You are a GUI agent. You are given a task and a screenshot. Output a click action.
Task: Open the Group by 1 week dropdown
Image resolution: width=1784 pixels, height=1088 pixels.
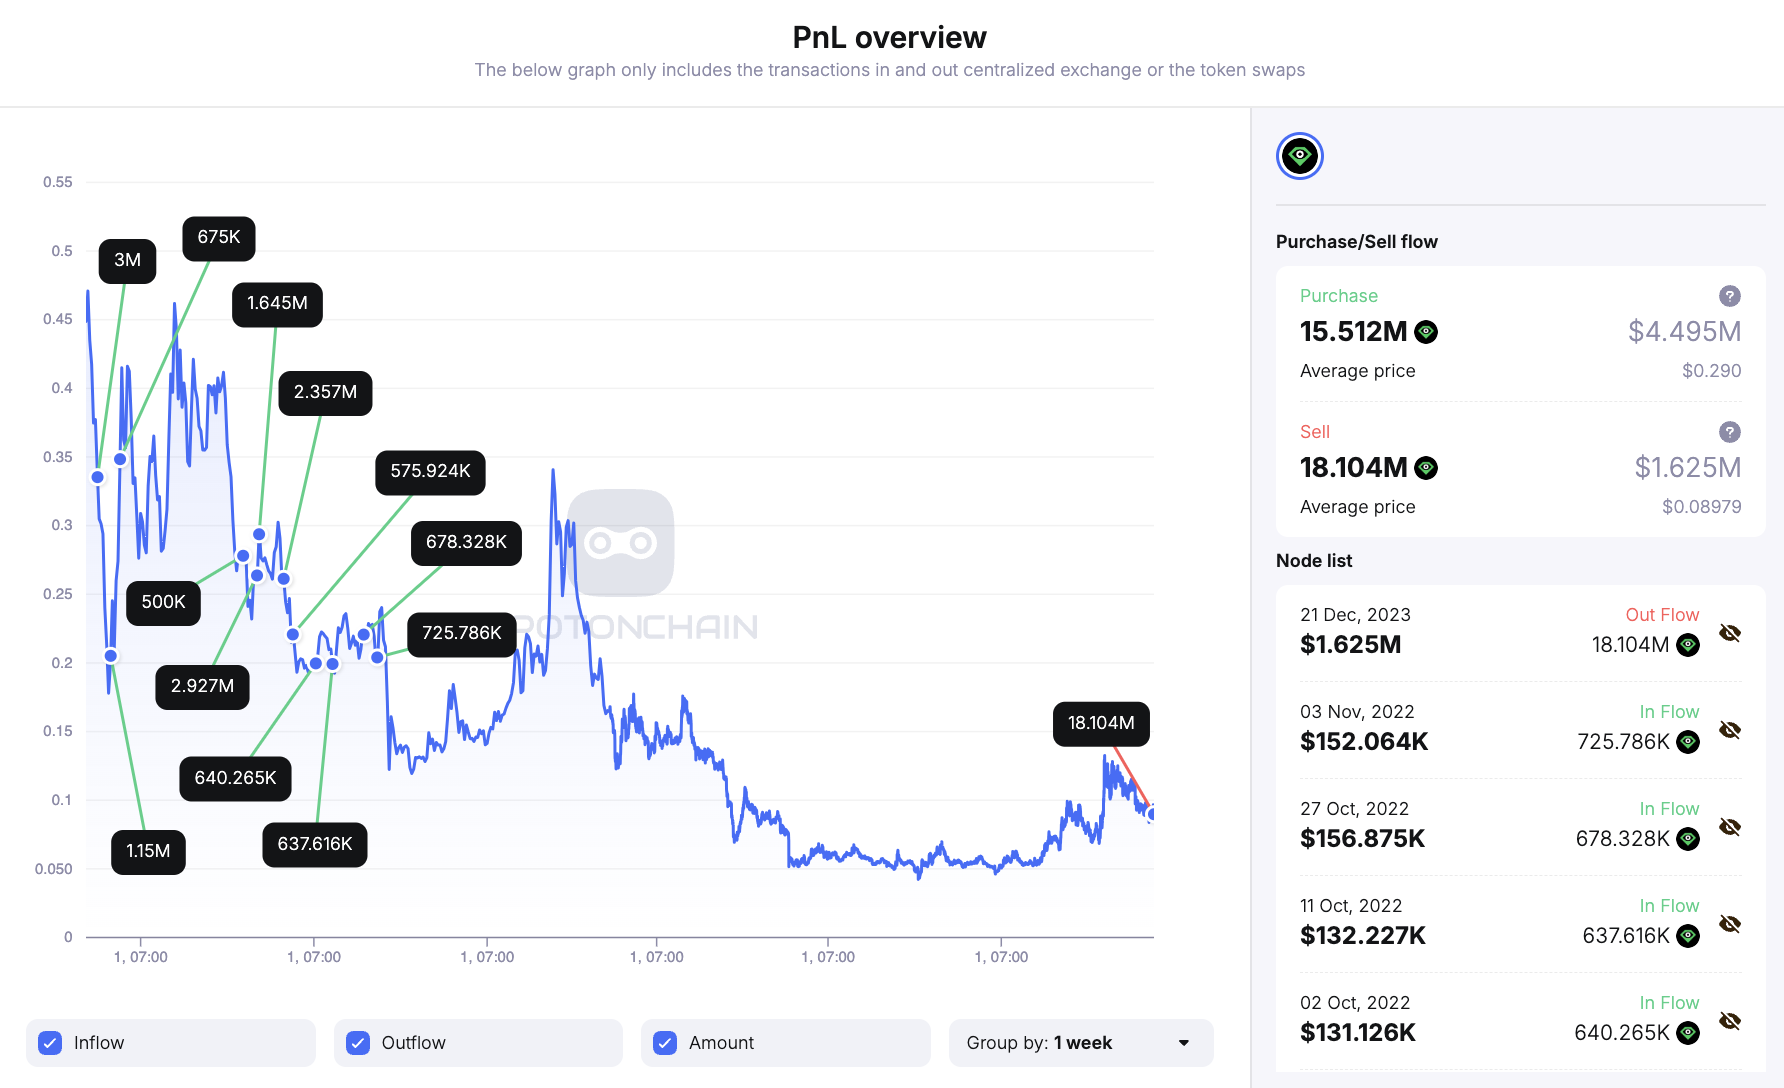click(x=1080, y=1043)
